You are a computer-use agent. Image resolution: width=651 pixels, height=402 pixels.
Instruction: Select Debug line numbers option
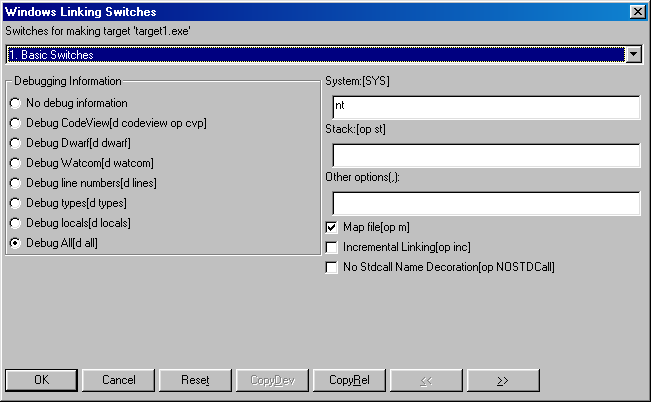(15, 183)
